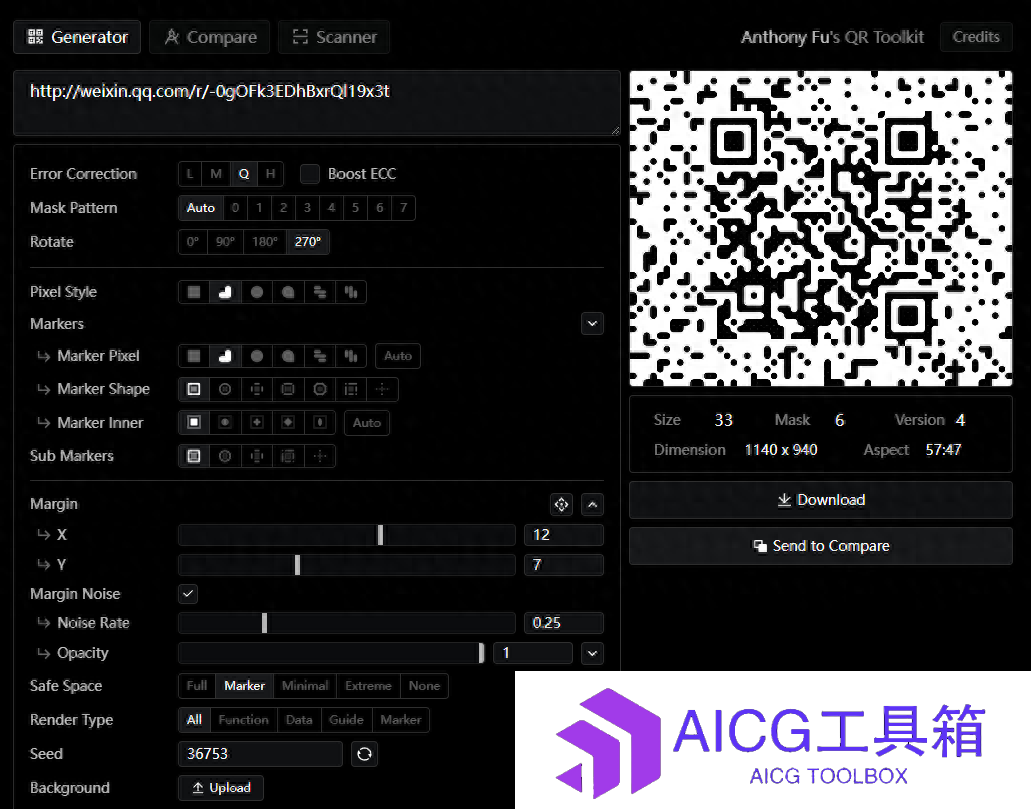Image resolution: width=1031 pixels, height=809 pixels.
Task: Click the Margin X slider handle
Action: pos(380,535)
